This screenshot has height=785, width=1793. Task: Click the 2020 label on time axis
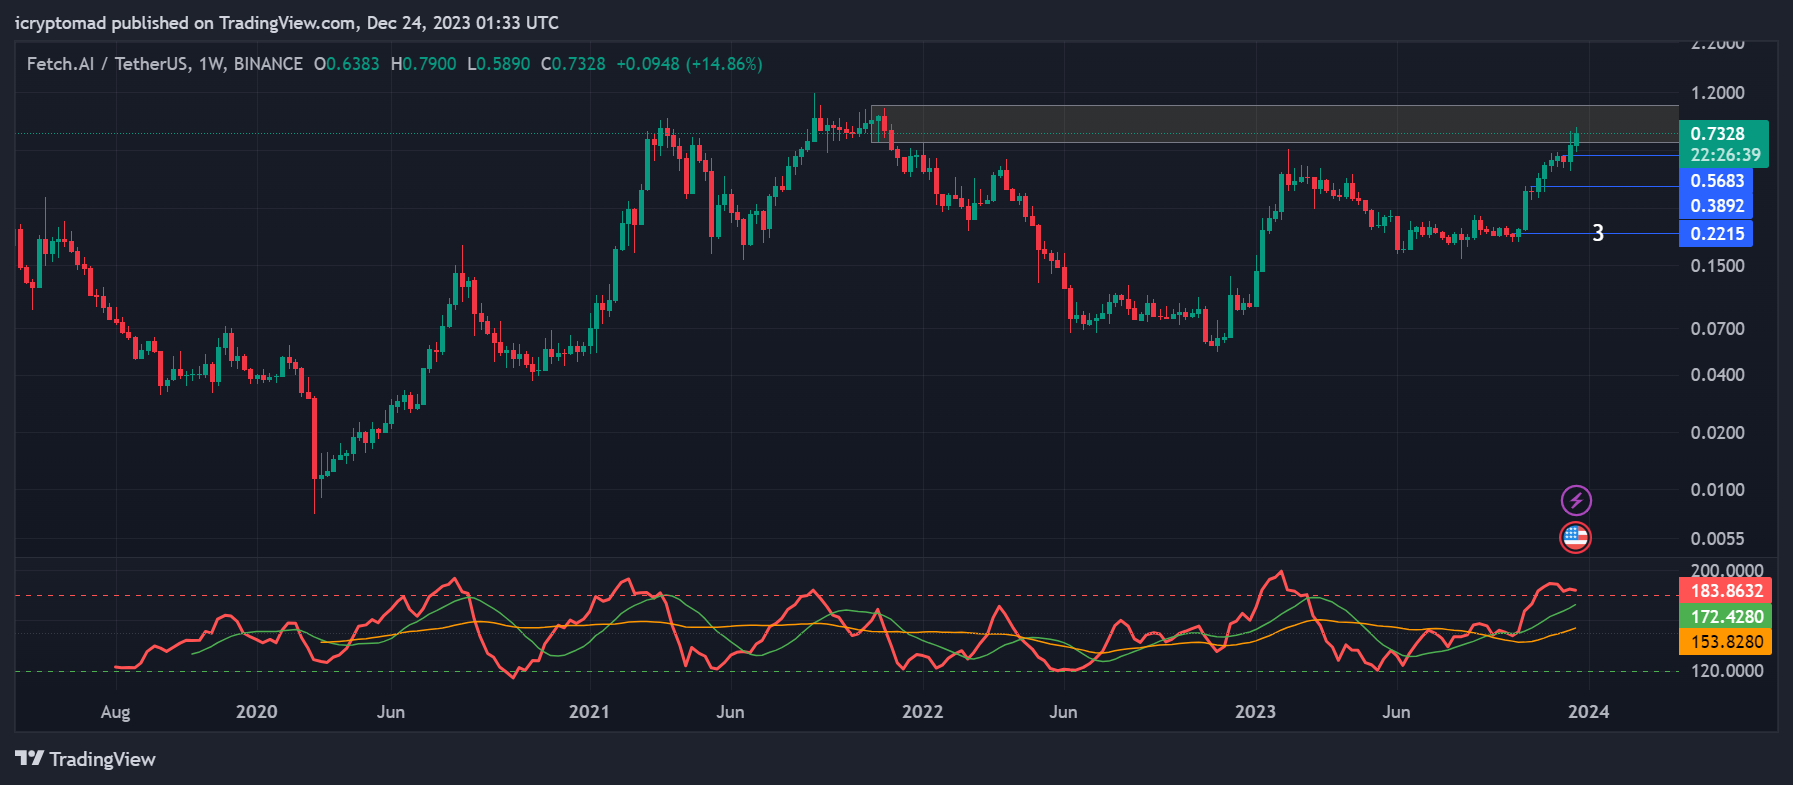pyautogui.click(x=256, y=712)
